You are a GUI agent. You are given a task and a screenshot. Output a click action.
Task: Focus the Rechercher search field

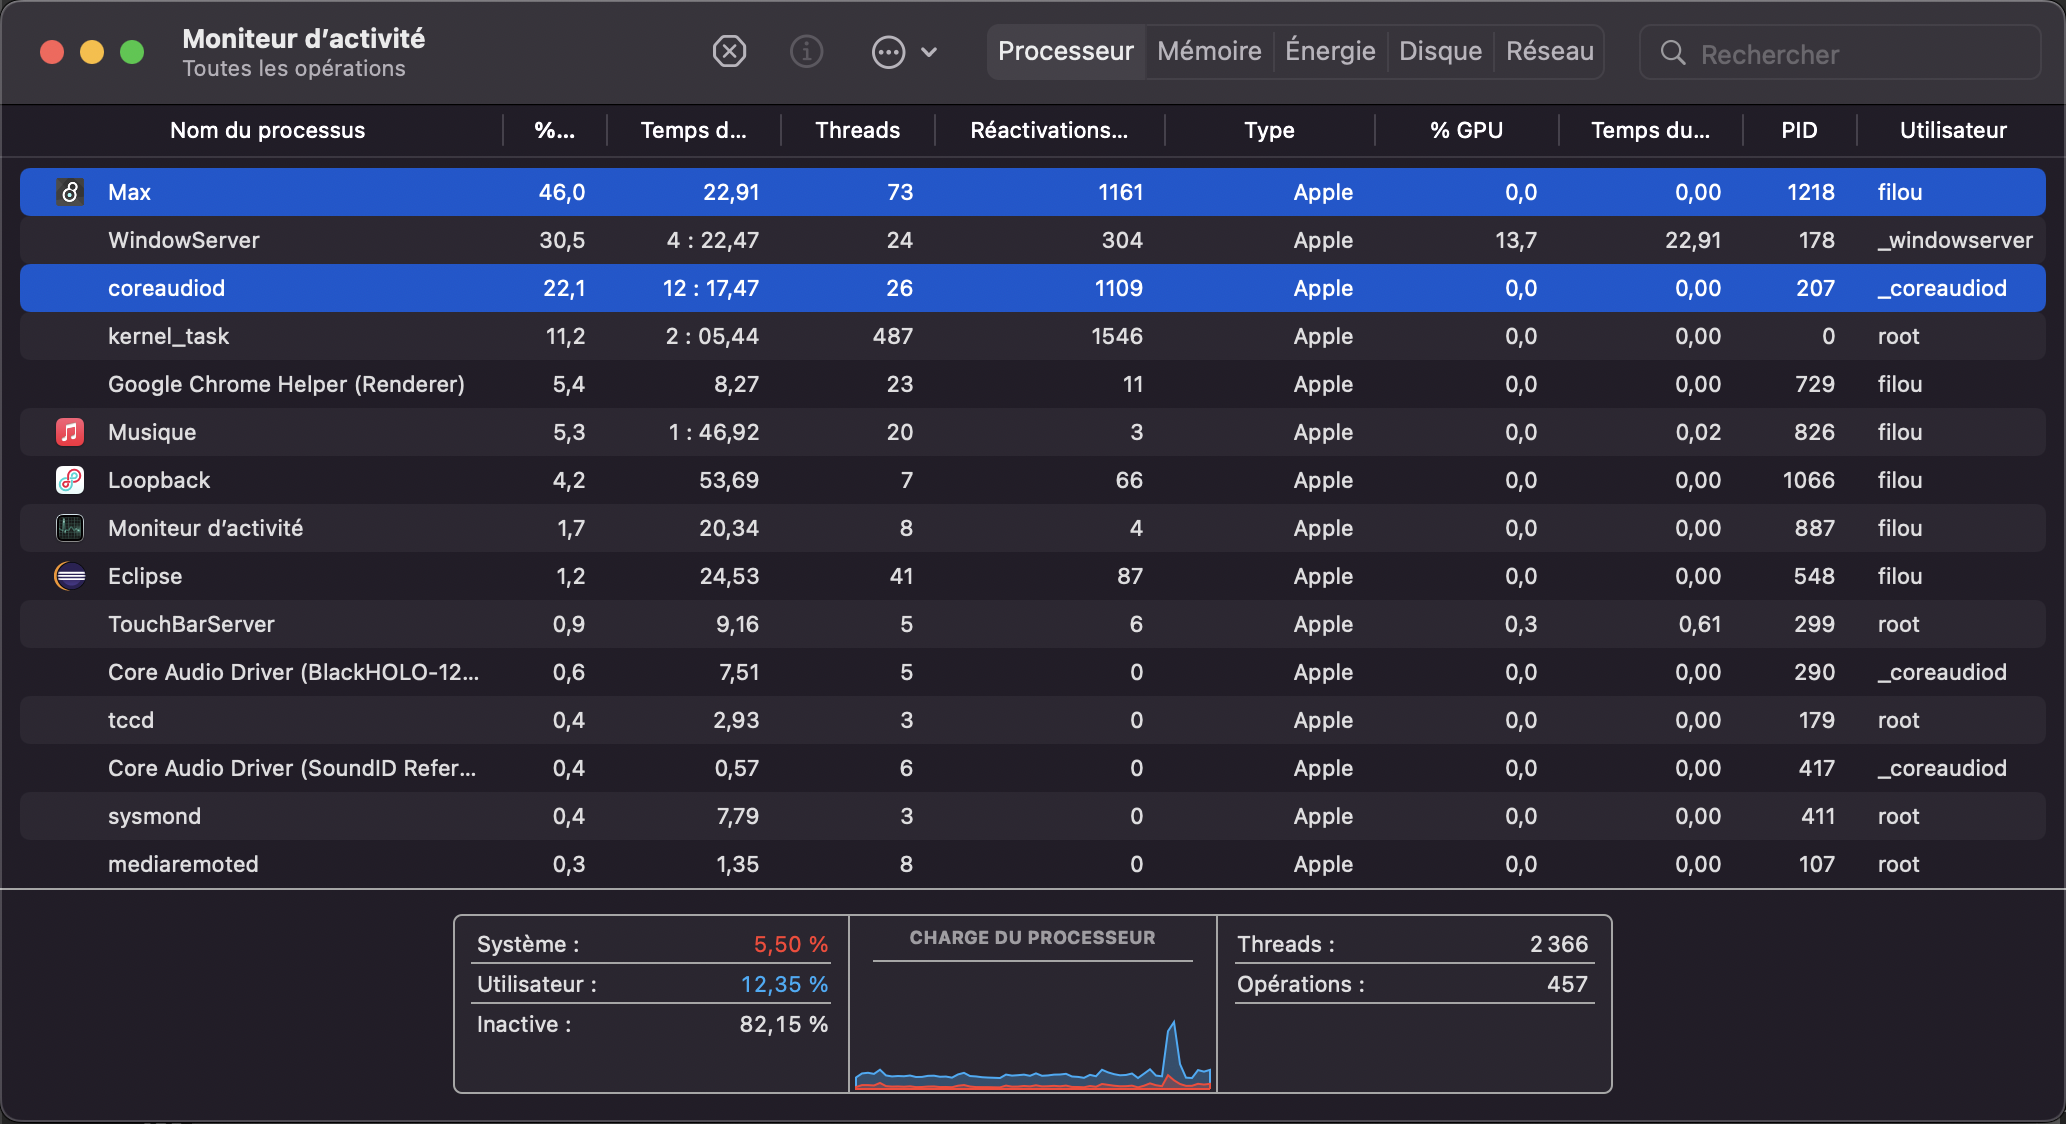click(x=1840, y=53)
